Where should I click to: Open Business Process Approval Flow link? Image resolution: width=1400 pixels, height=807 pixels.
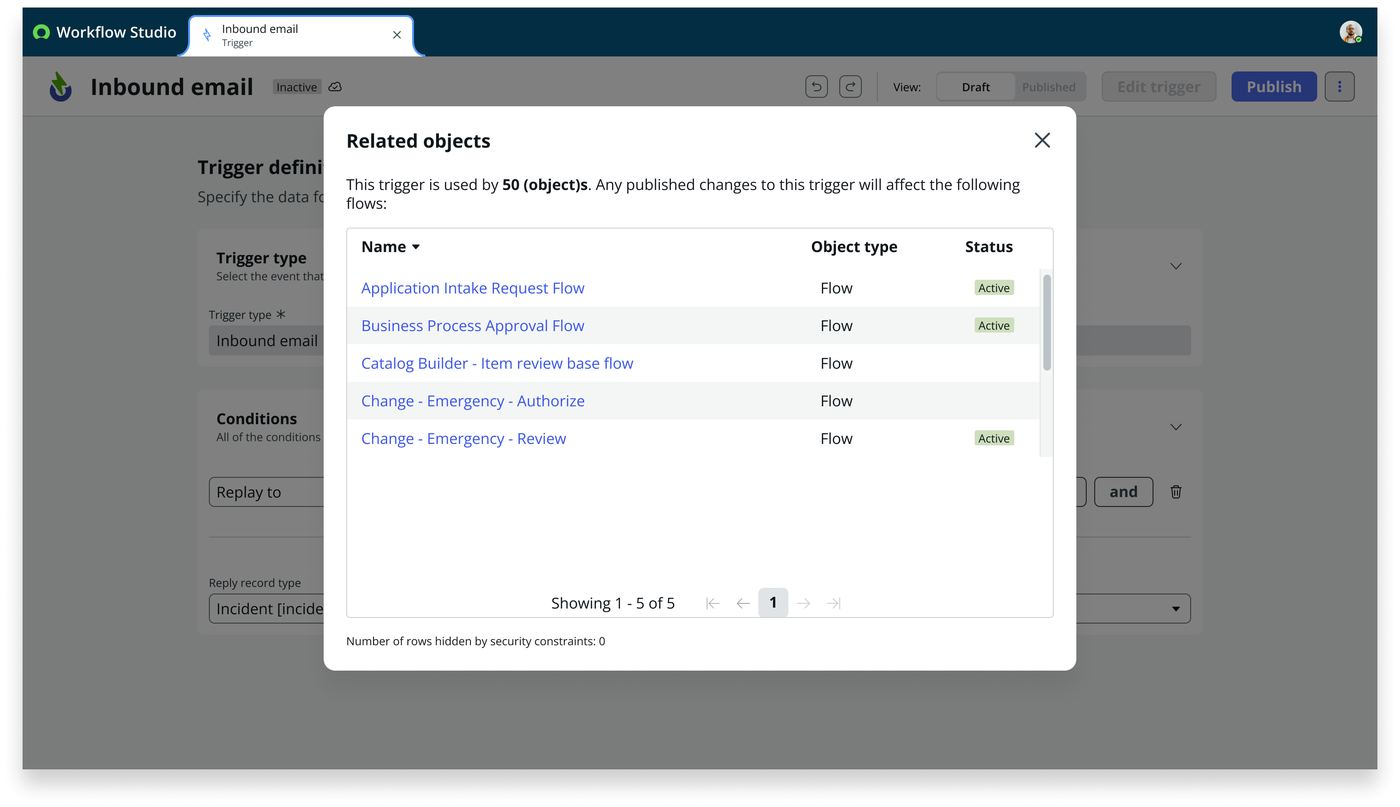click(x=472, y=326)
